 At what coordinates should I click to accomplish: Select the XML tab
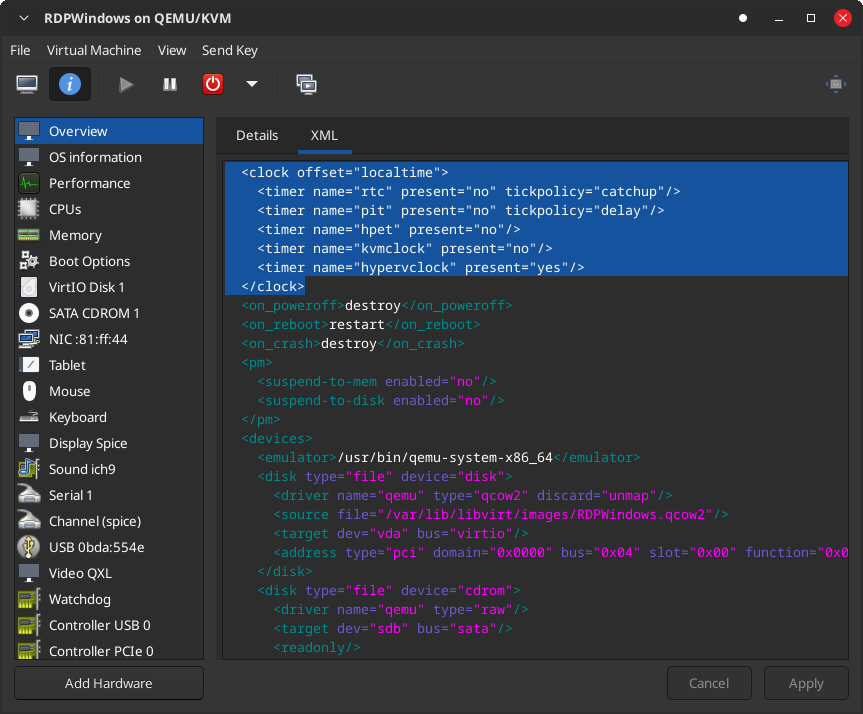(x=324, y=135)
